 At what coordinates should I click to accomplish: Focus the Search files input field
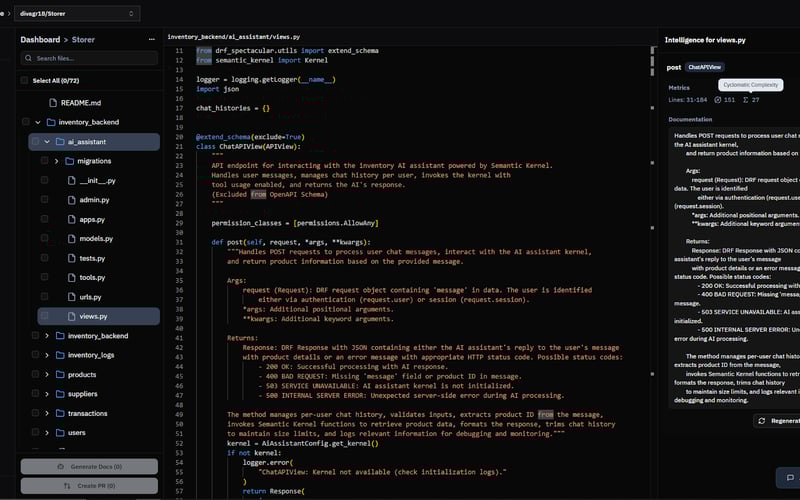(x=89, y=58)
